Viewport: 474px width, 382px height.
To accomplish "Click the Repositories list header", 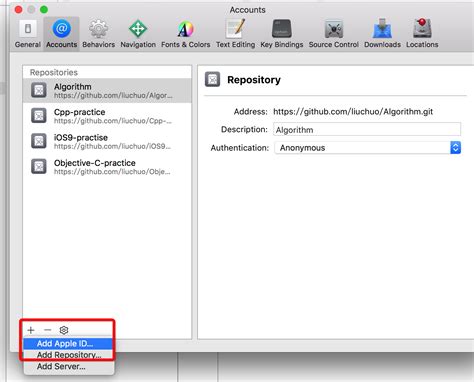I will coord(54,72).
